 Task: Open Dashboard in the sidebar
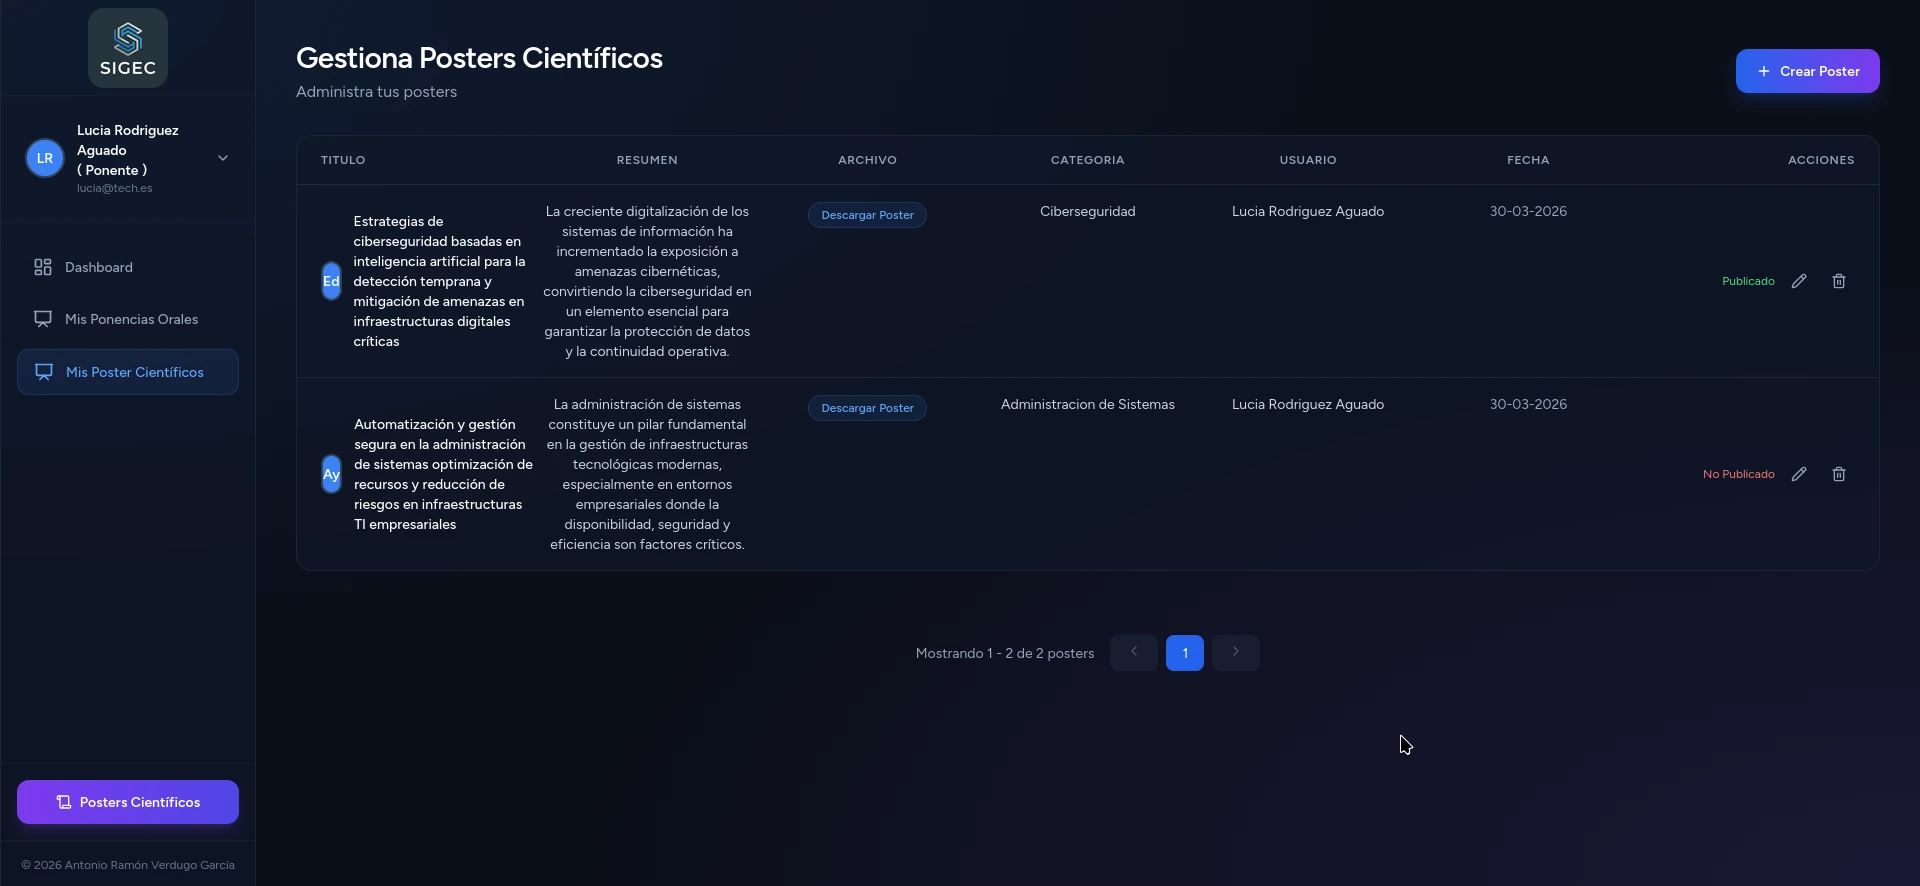pos(98,267)
